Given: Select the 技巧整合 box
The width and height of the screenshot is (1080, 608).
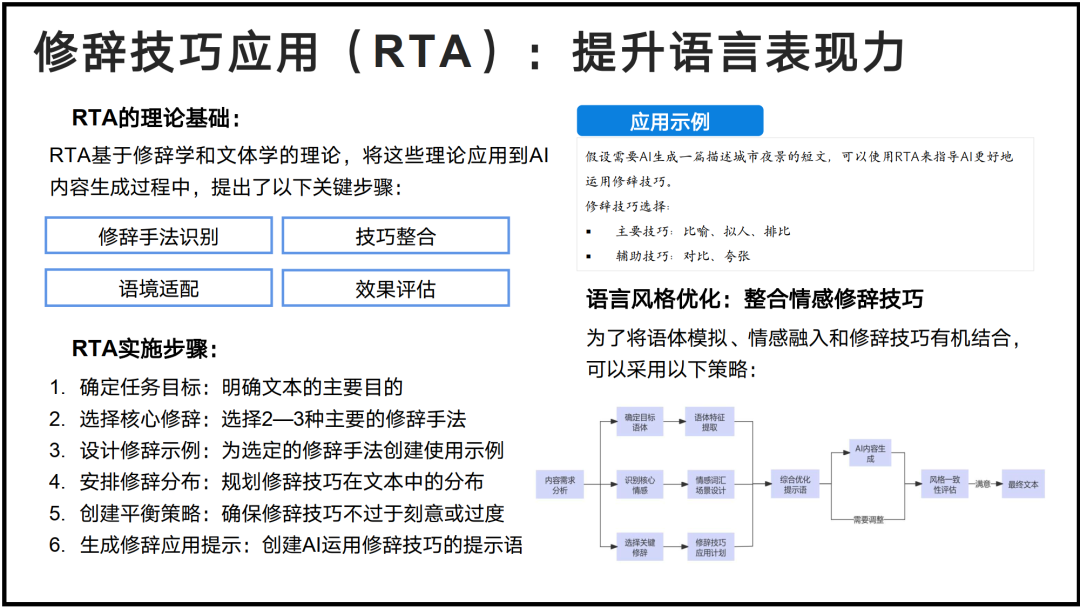Looking at the screenshot, I should pos(395,236).
